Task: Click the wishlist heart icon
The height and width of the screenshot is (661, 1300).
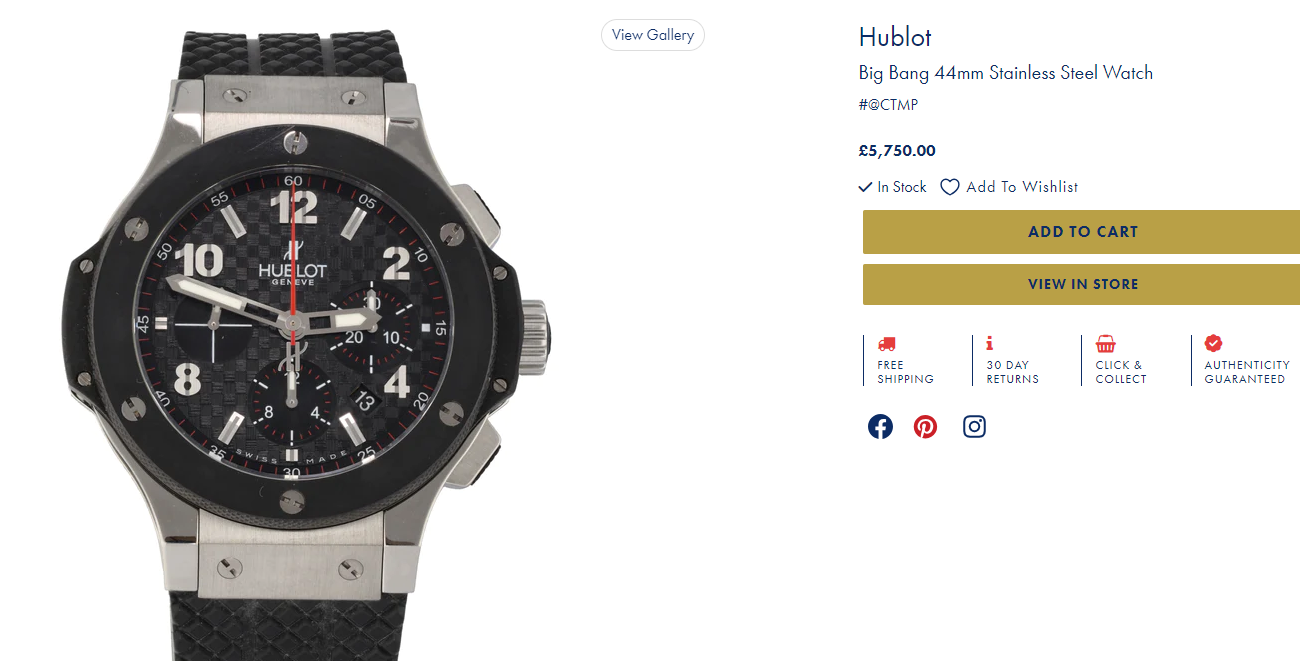Action: tap(950, 187)
